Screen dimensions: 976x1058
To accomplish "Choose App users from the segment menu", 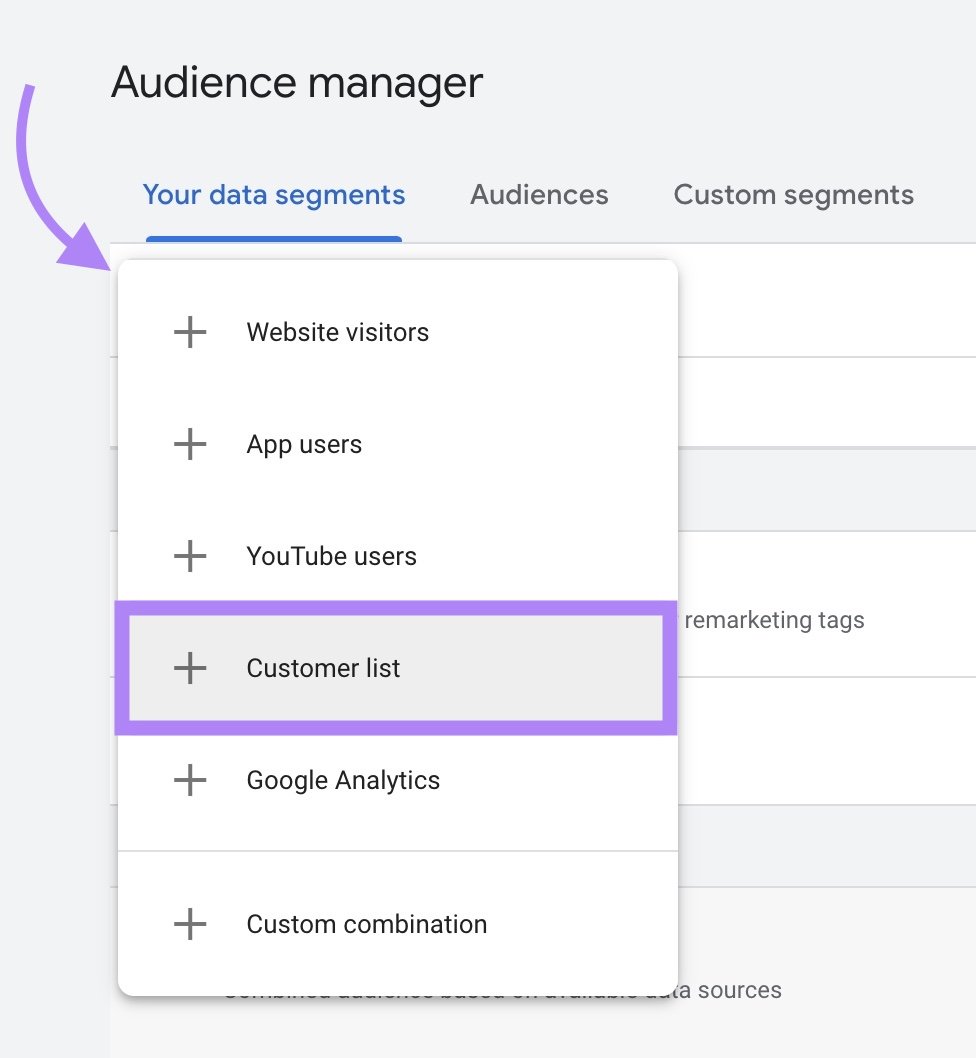I will [x=304, y=444].
